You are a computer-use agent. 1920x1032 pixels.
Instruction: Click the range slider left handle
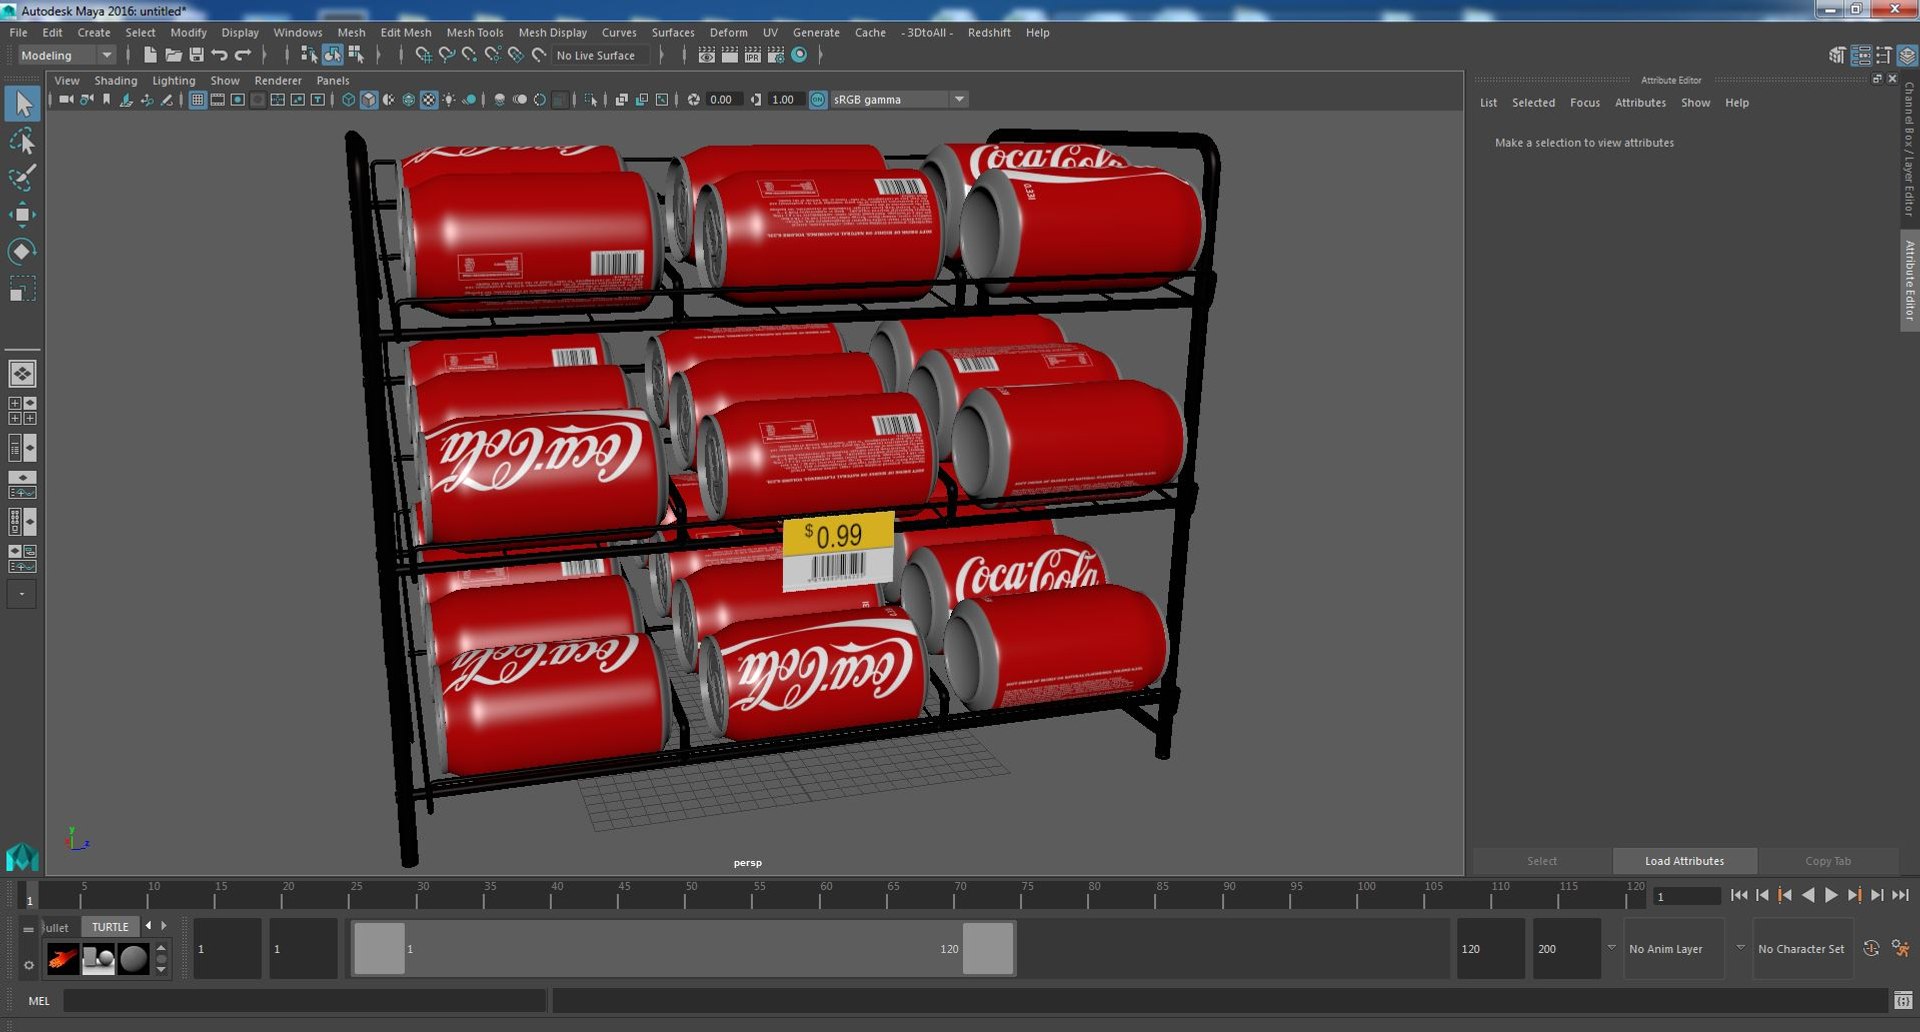pos(379,948)
